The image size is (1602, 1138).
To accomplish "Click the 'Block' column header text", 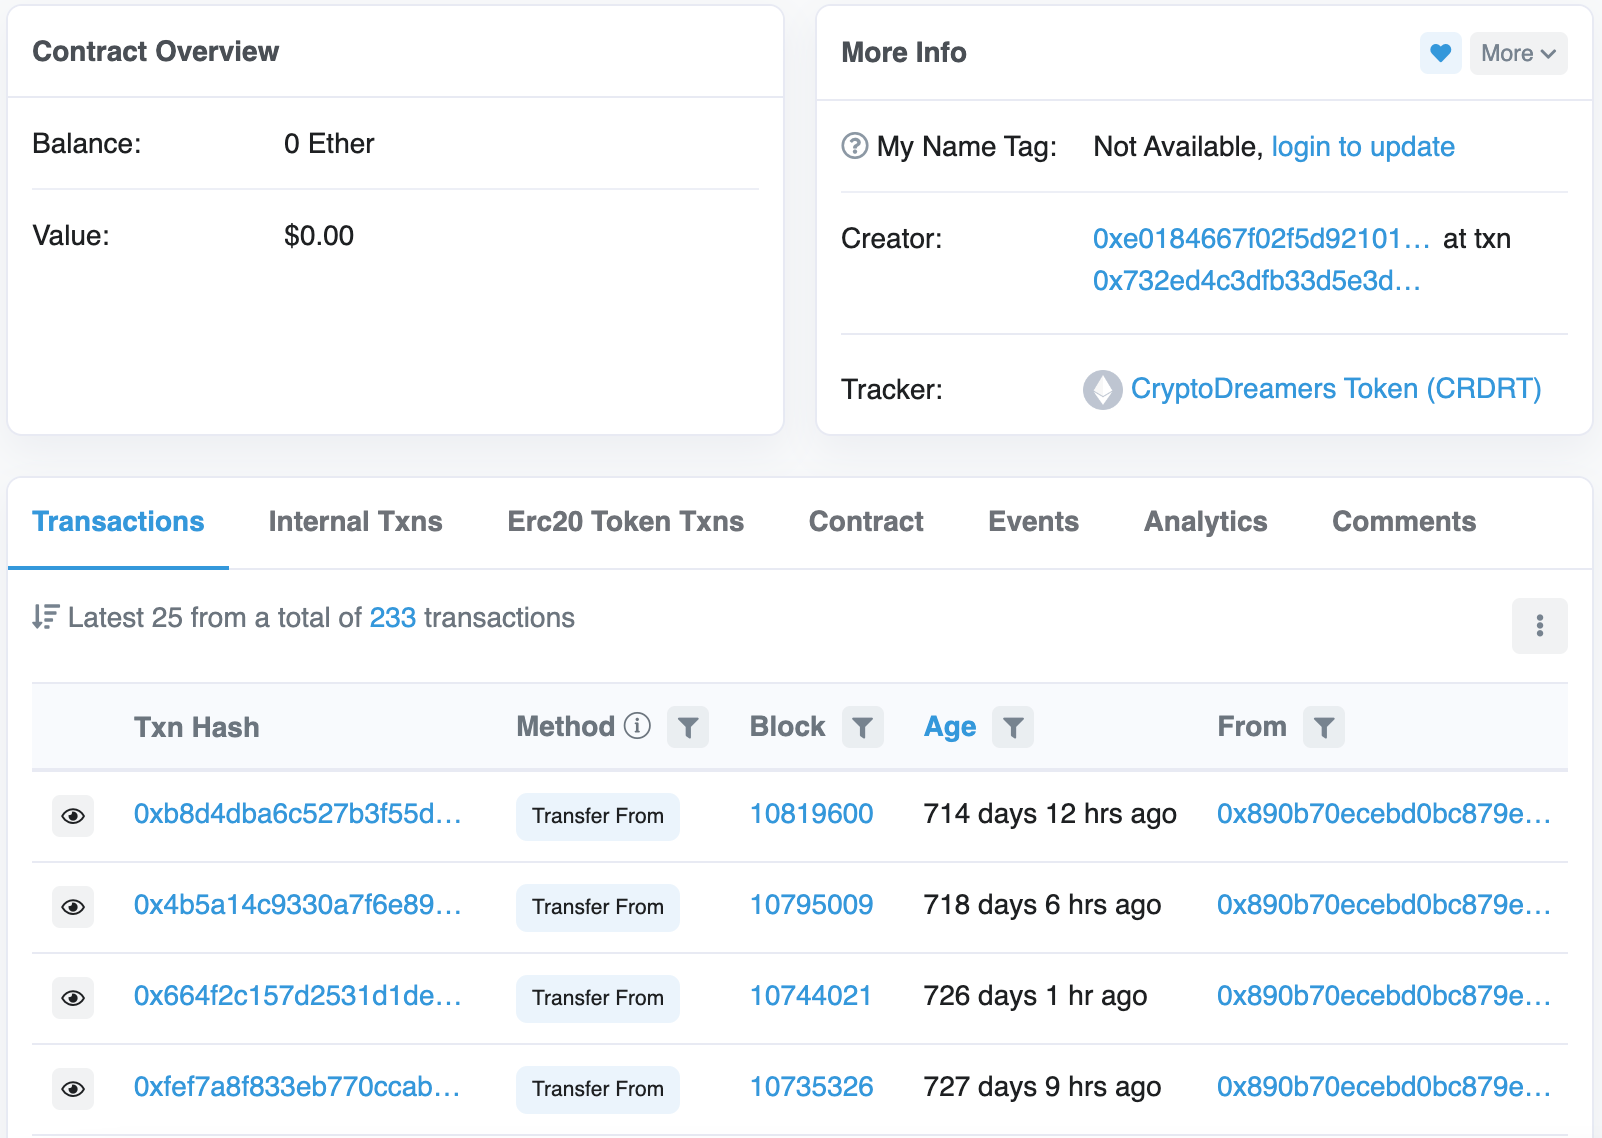I will click(x=788, y=727).
